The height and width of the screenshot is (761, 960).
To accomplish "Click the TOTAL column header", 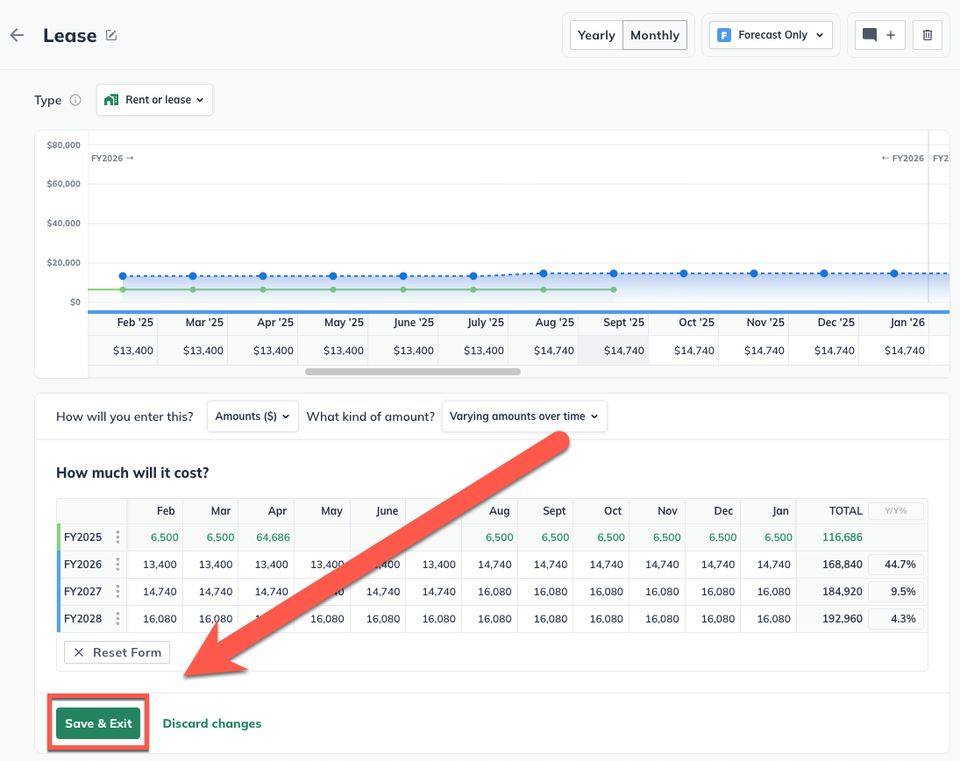I will 846,511.
